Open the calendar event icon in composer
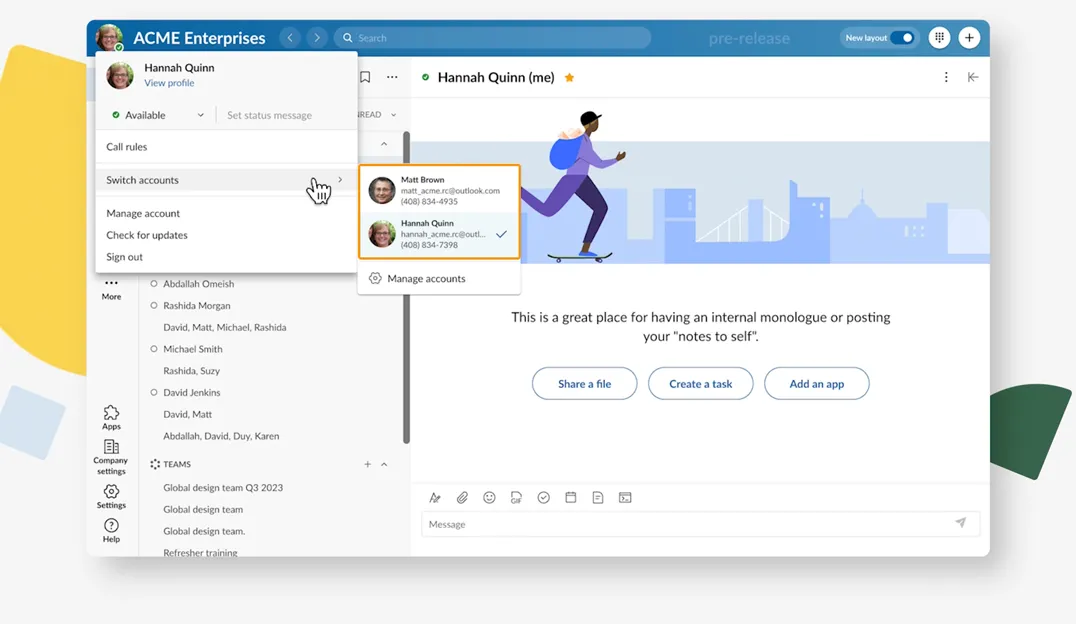 (x=571, y=497)
